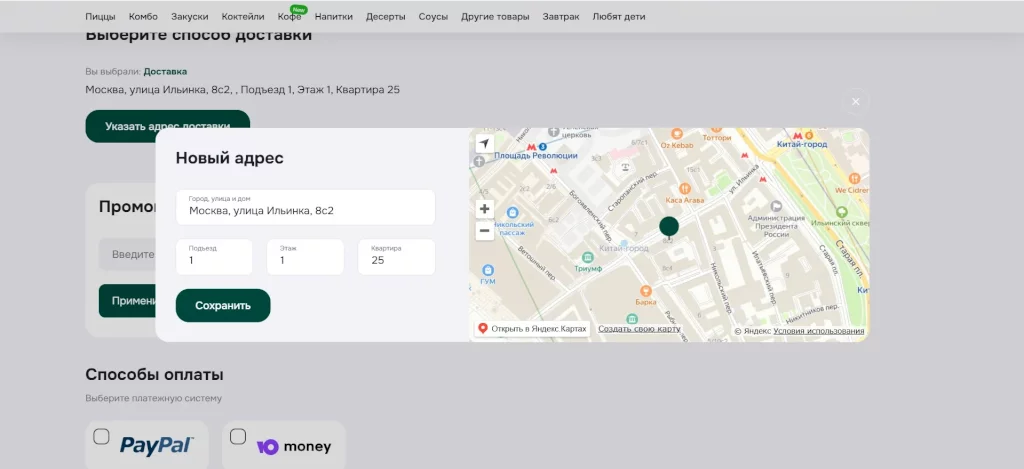
Task: Click the Китай-город metro icon at top right
Action: tap(797, 135)
